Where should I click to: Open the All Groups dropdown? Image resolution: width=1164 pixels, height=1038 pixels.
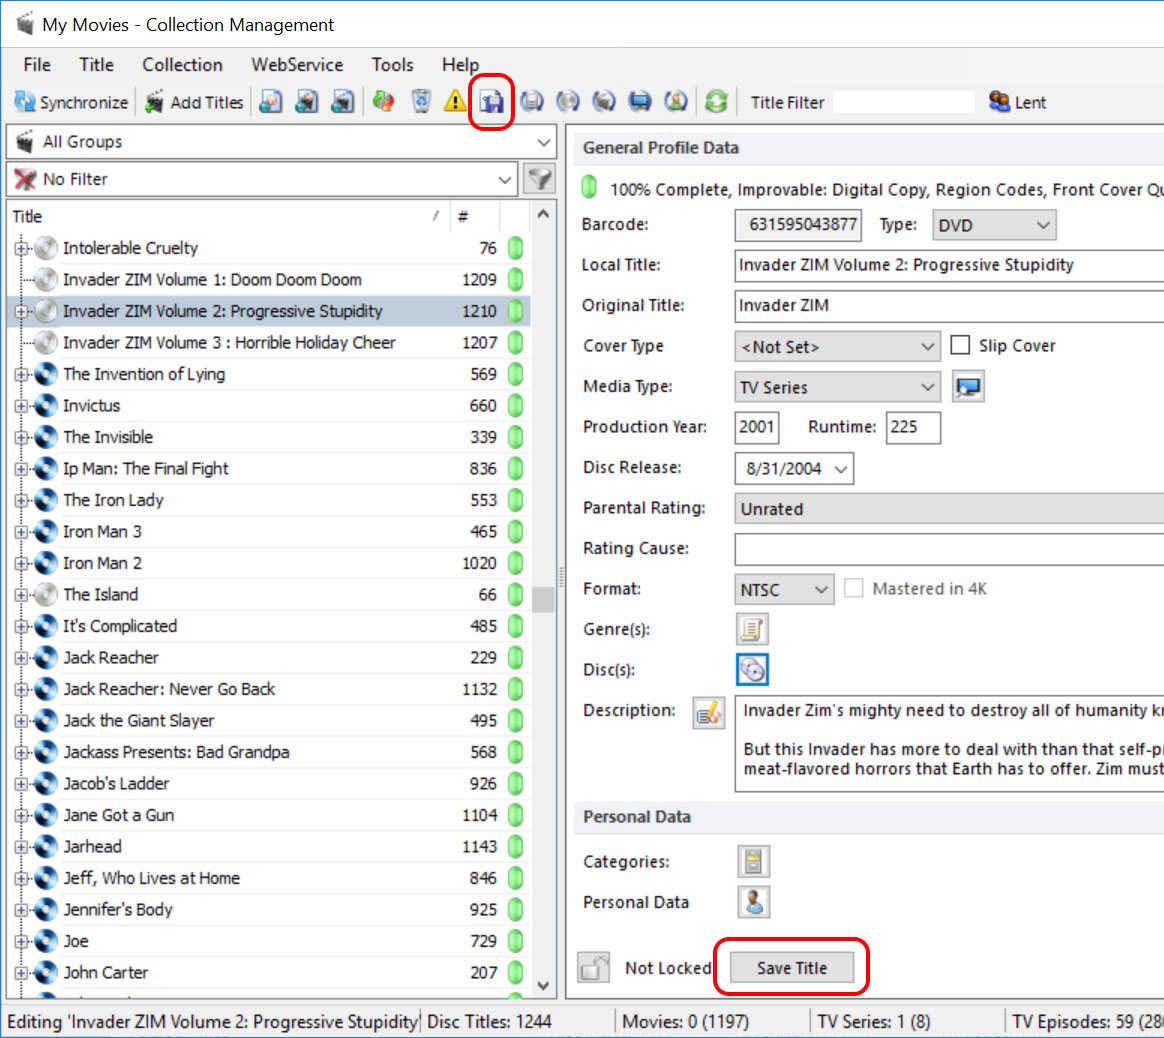point(544,142)
